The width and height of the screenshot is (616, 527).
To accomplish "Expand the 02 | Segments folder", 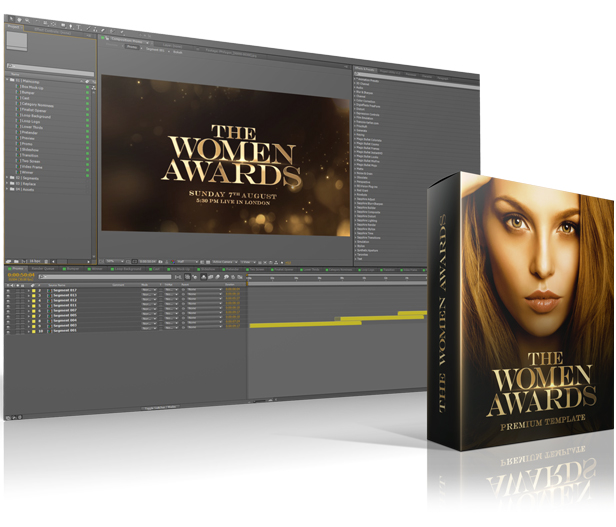I will point(7,177).
